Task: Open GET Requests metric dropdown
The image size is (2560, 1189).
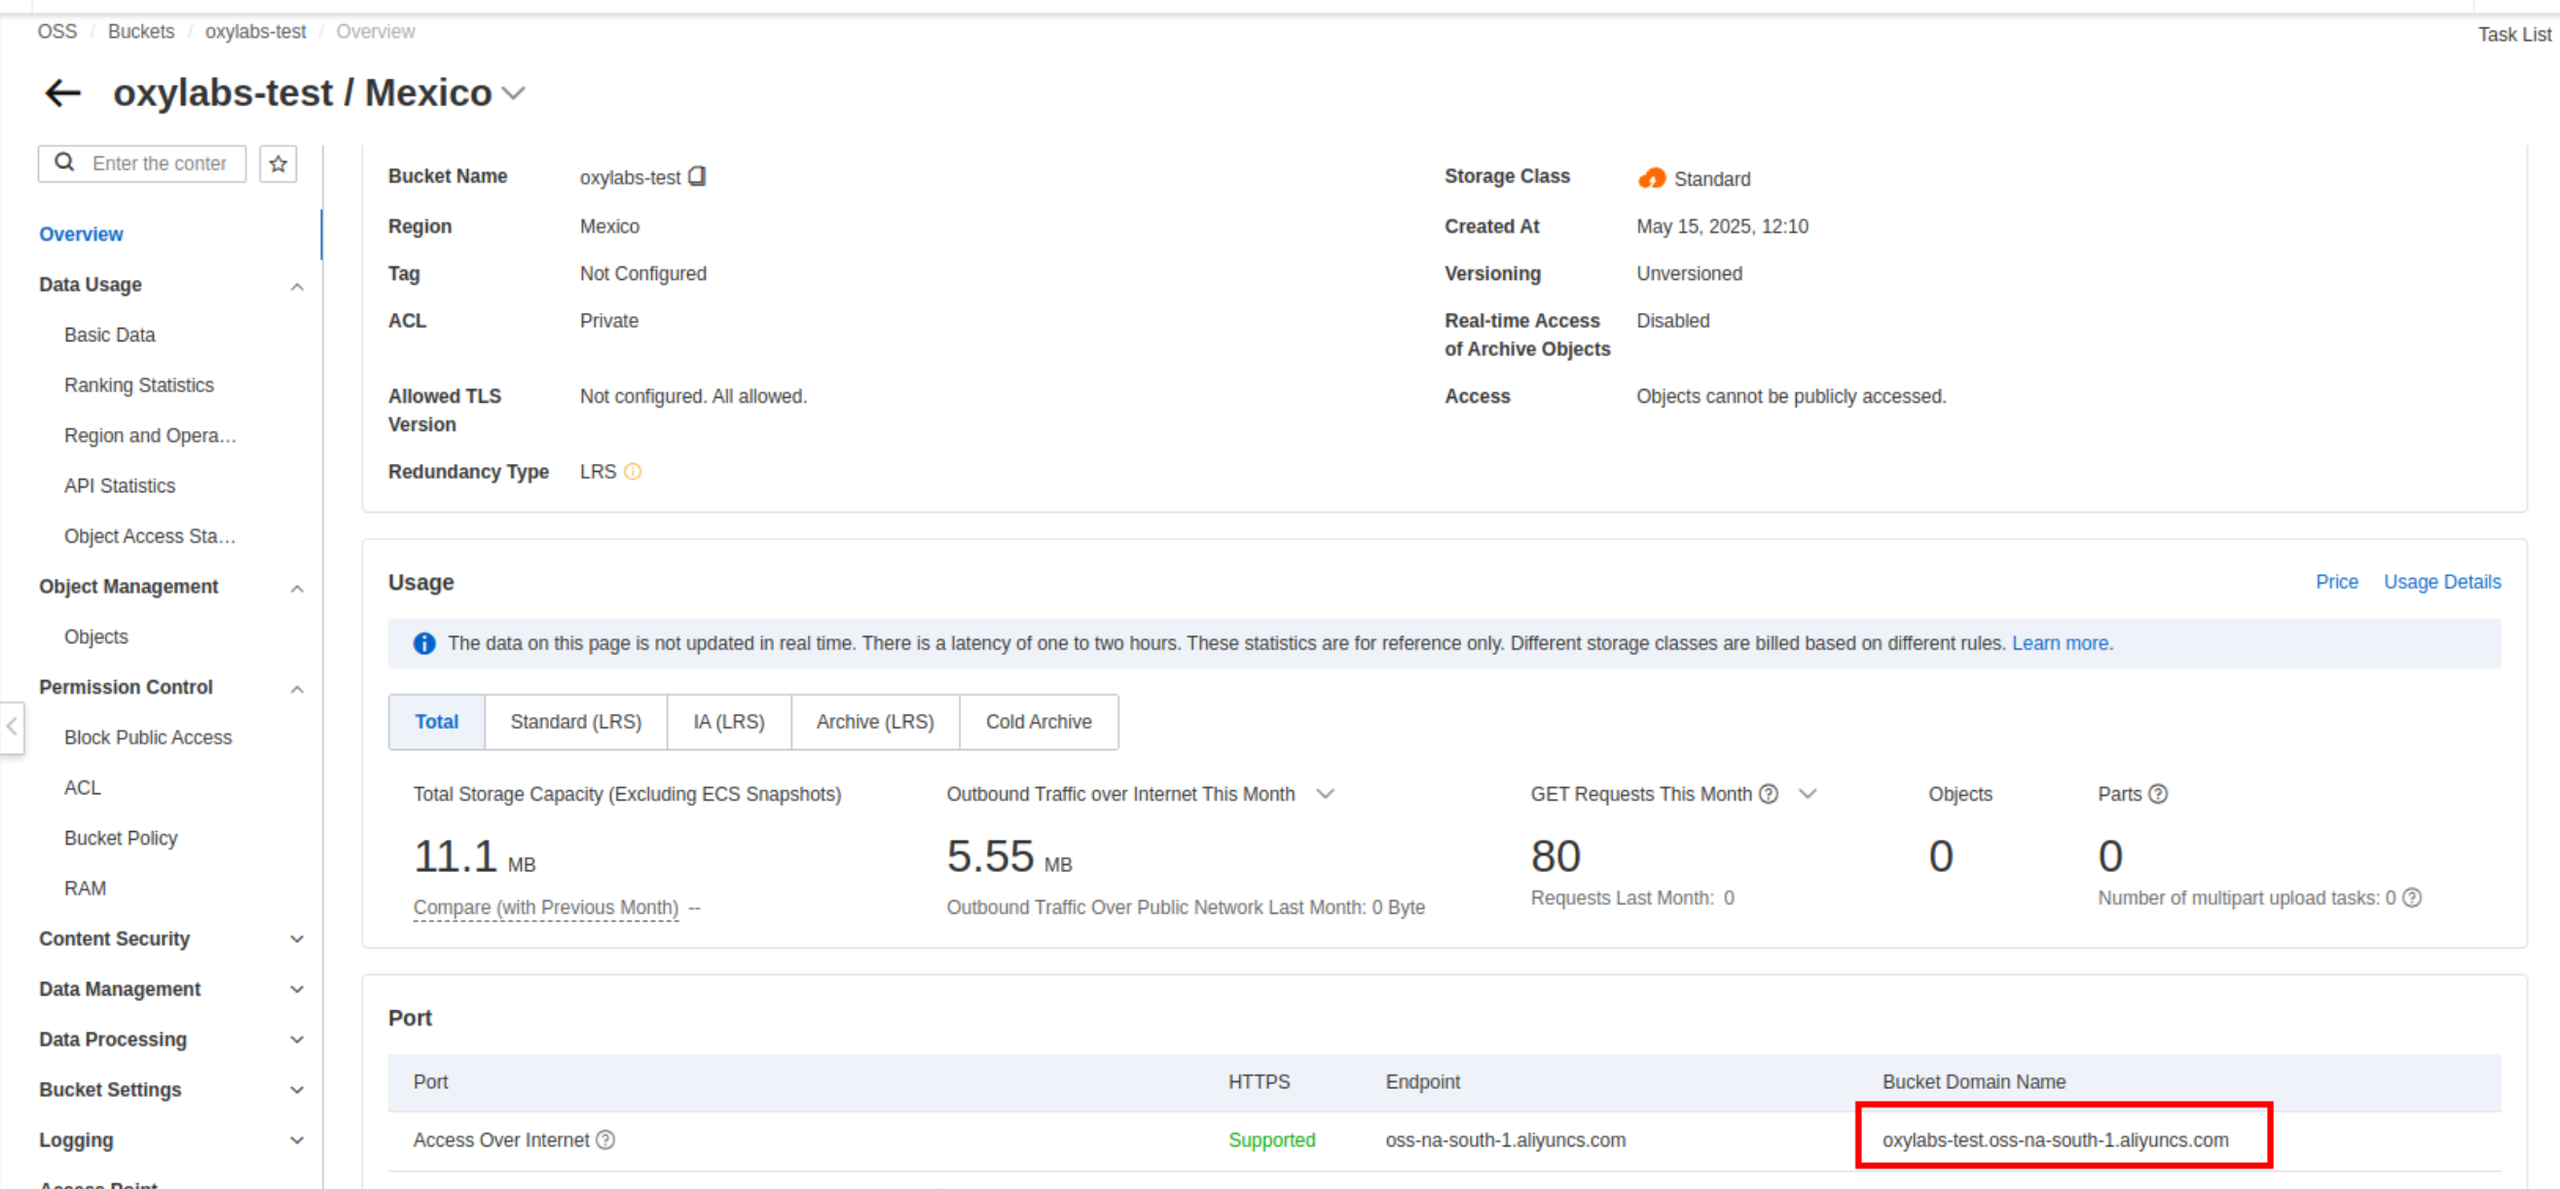Action: [1807, 794]
